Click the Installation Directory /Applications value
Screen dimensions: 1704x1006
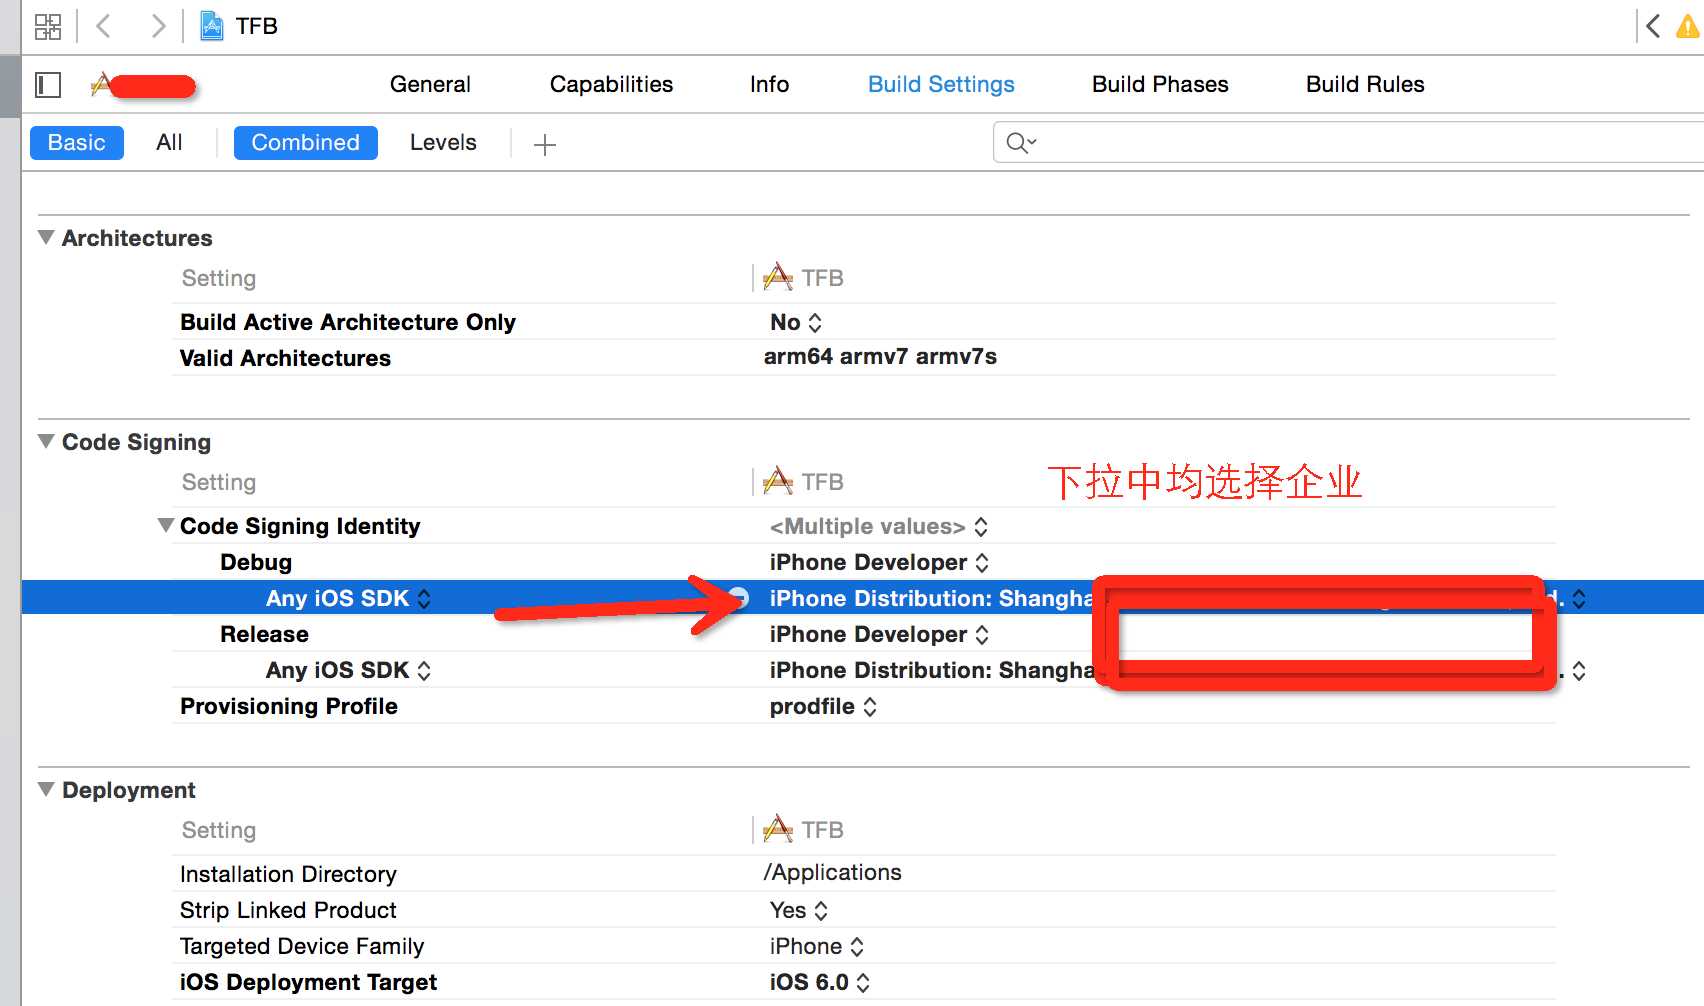[x=833, y=872]
